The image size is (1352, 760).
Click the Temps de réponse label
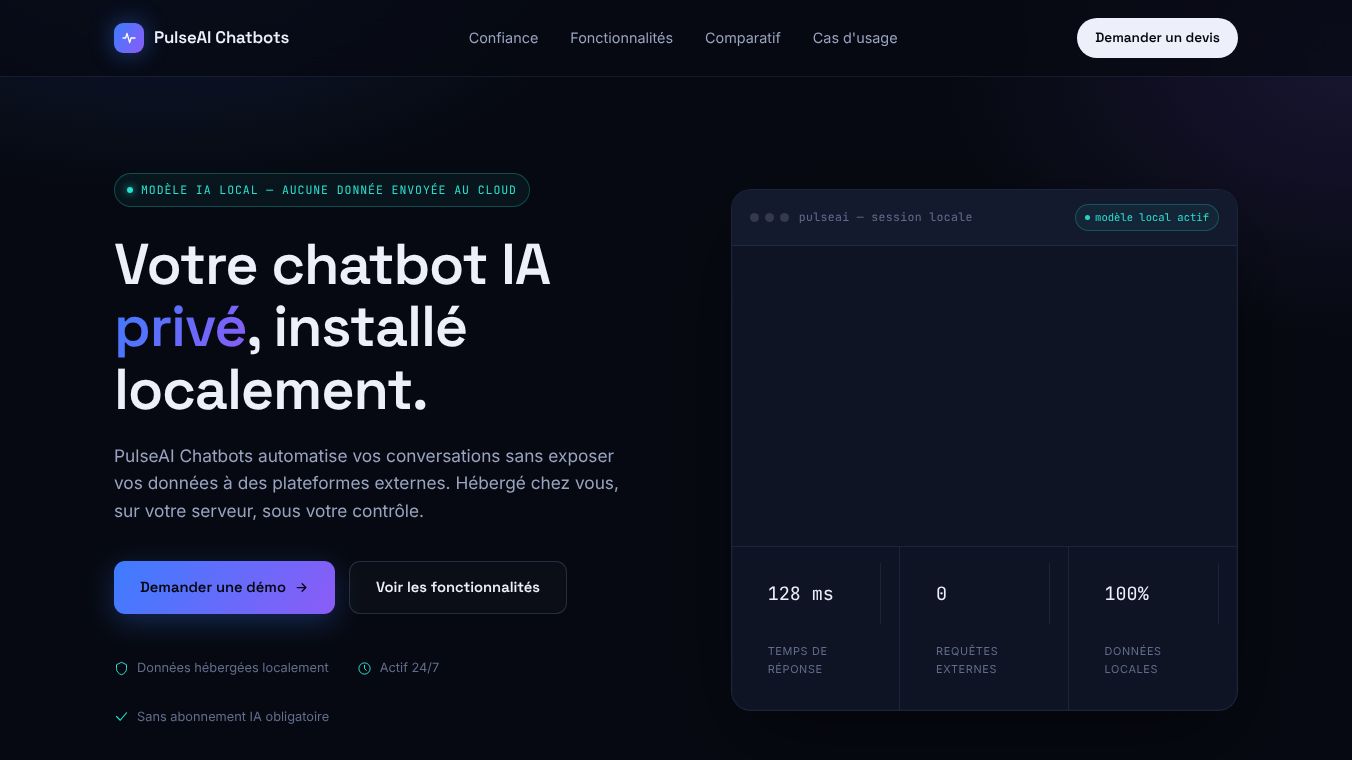point(797,660)
